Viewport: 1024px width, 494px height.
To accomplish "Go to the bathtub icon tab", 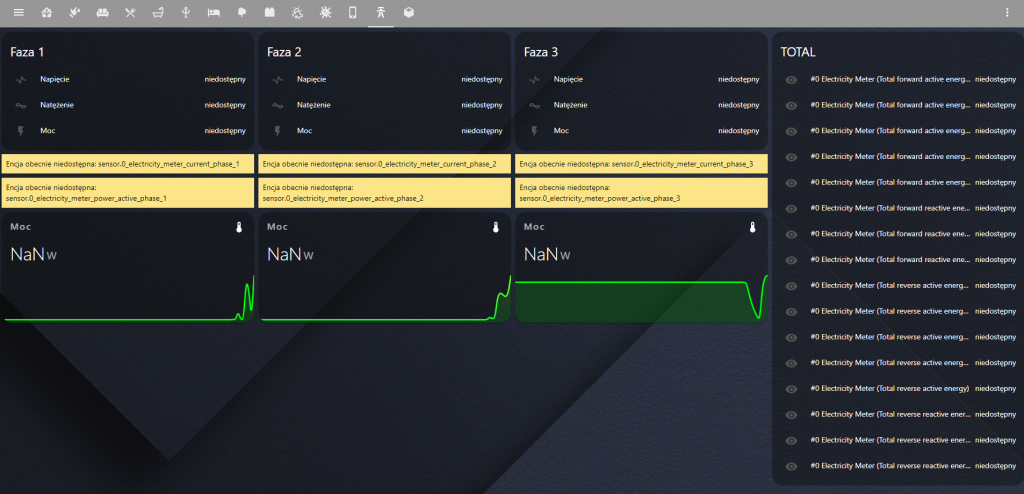I will [157, 13].
